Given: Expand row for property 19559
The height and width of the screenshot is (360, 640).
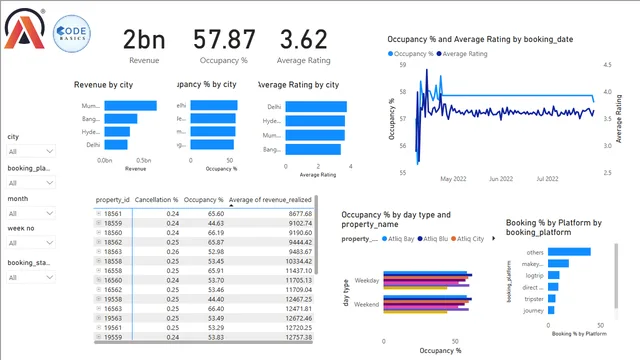Looking at the screenshot, I should pyautogui.click(x=98, y=337).
